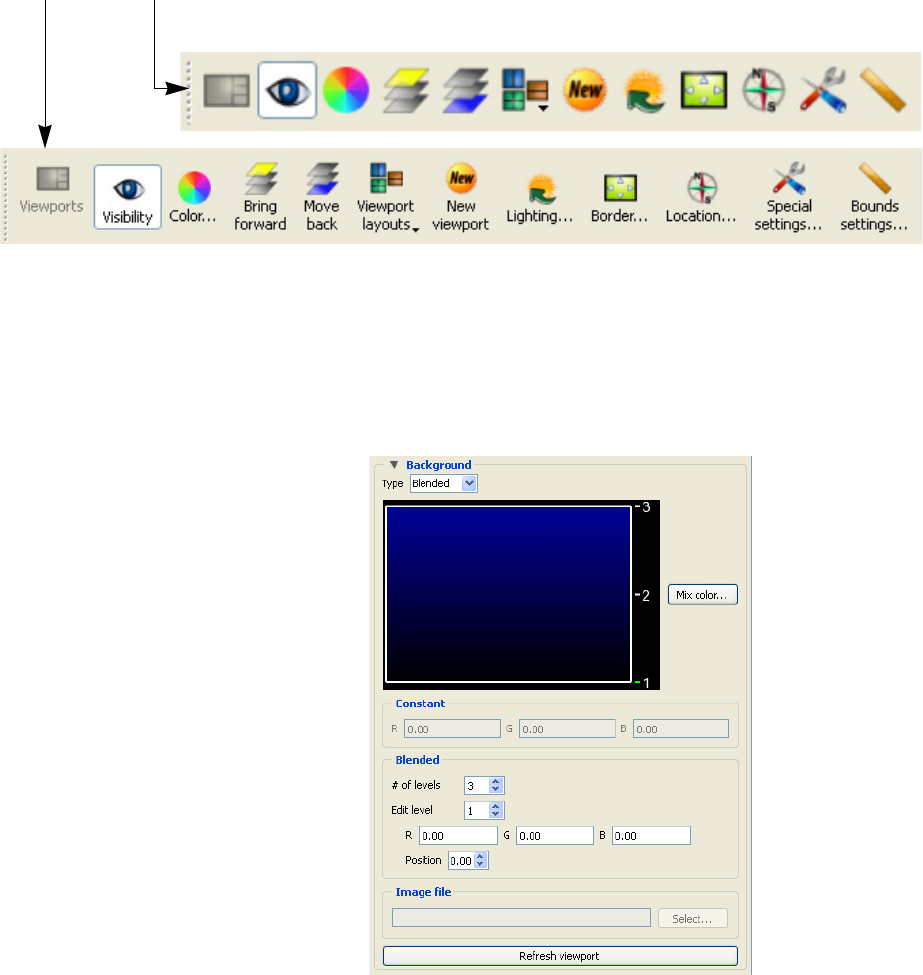923x975 pixels.
Task: Open the wrench Special settings icon in the unlabeled toolbar
Action: [823, 91]
